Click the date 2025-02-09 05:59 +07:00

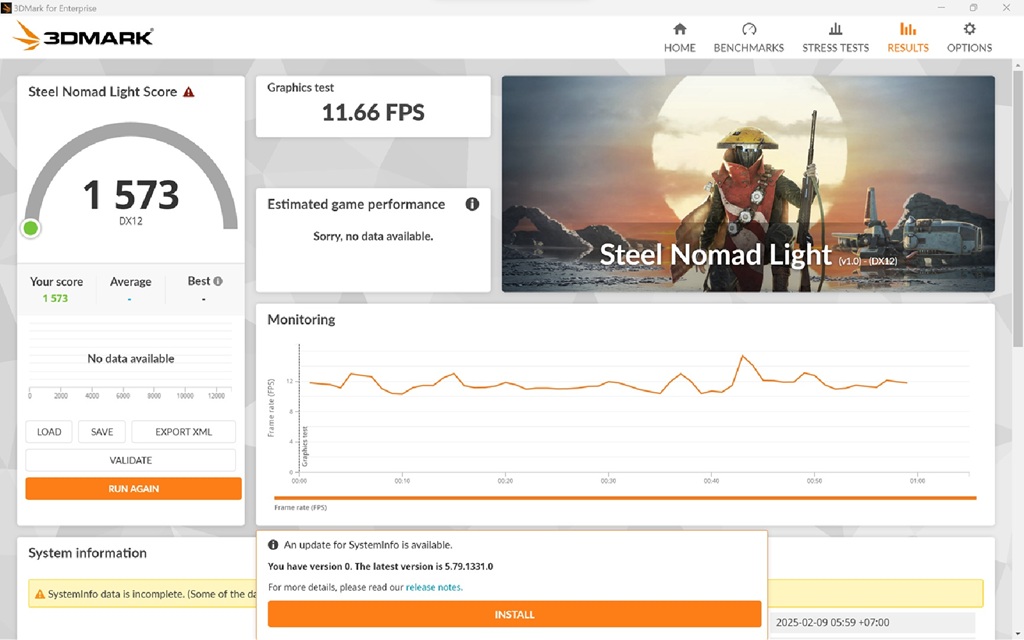click(832, 622)
